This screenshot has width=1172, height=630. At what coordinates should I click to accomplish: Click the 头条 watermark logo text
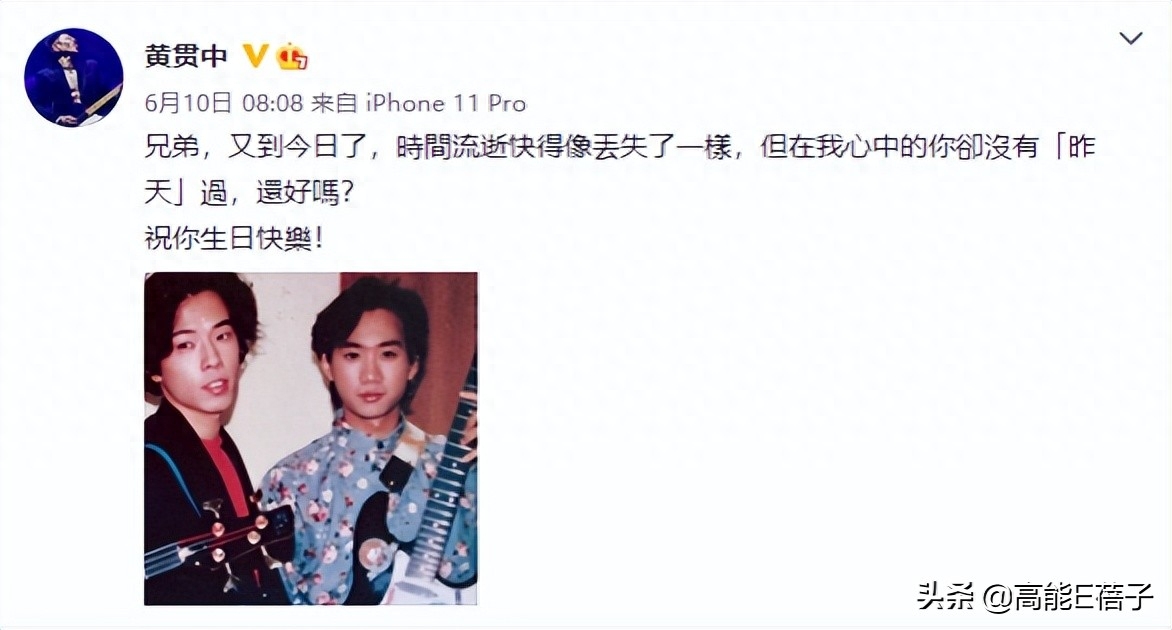(x=946, y=597)
